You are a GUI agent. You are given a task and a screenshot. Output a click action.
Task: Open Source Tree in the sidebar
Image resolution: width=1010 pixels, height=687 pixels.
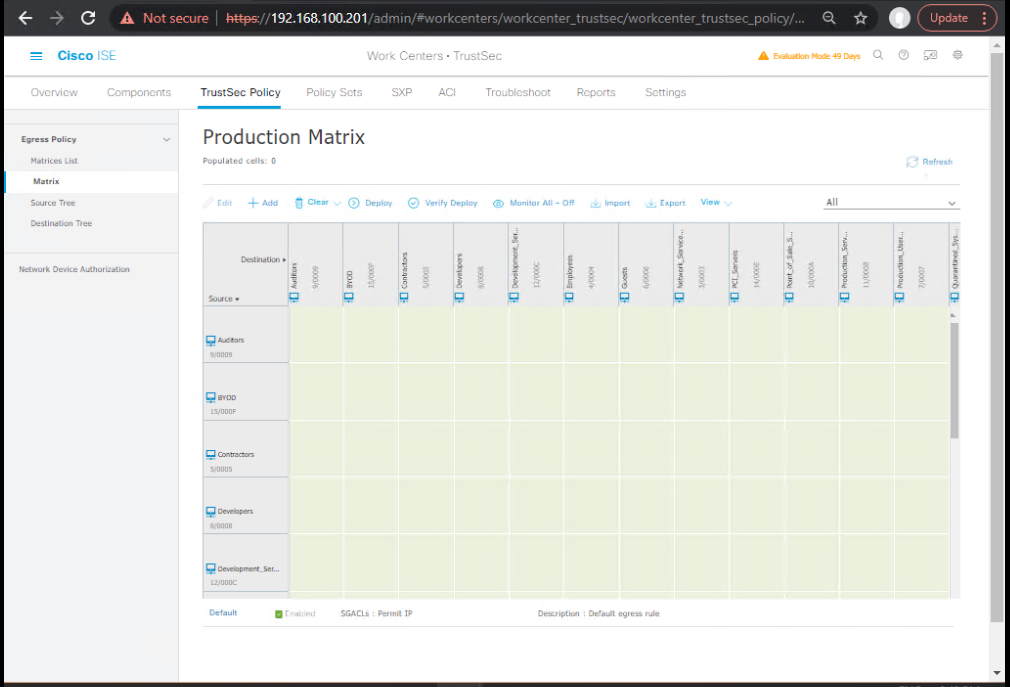click(53, 203)
